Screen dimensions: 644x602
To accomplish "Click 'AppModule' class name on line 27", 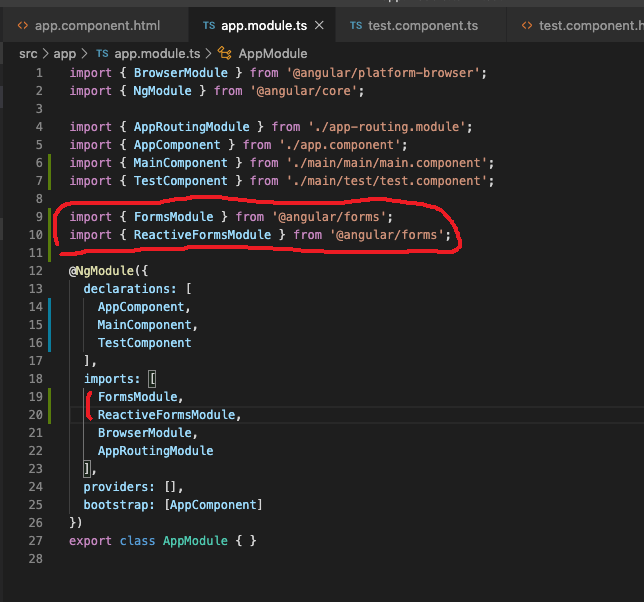I will click(x=195, y=541).
